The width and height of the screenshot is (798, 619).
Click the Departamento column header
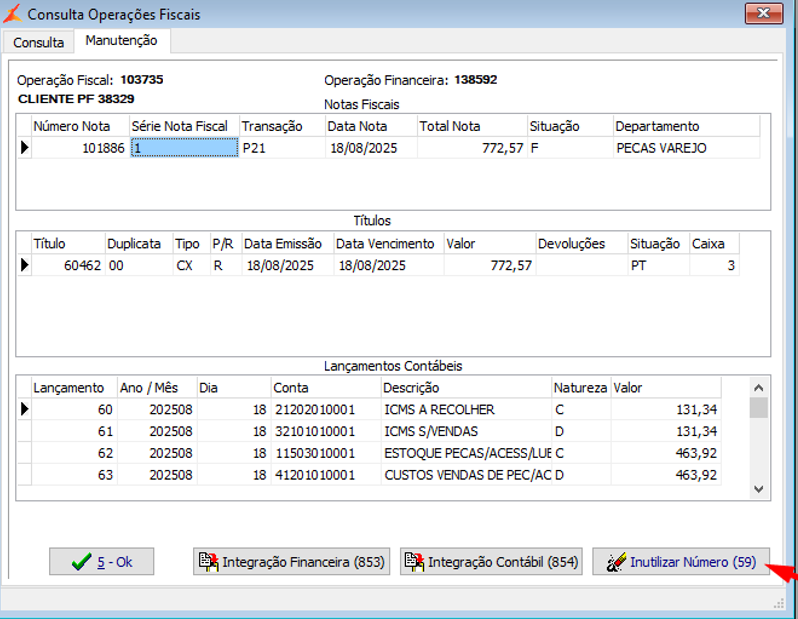click(687, 126)
